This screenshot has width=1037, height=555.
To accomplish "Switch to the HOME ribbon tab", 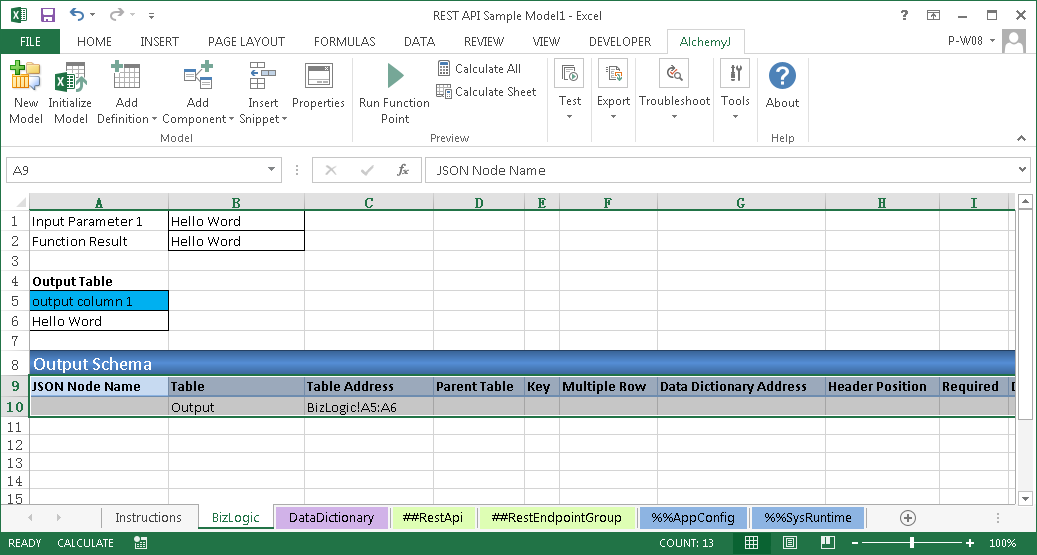I will (94, 41).
